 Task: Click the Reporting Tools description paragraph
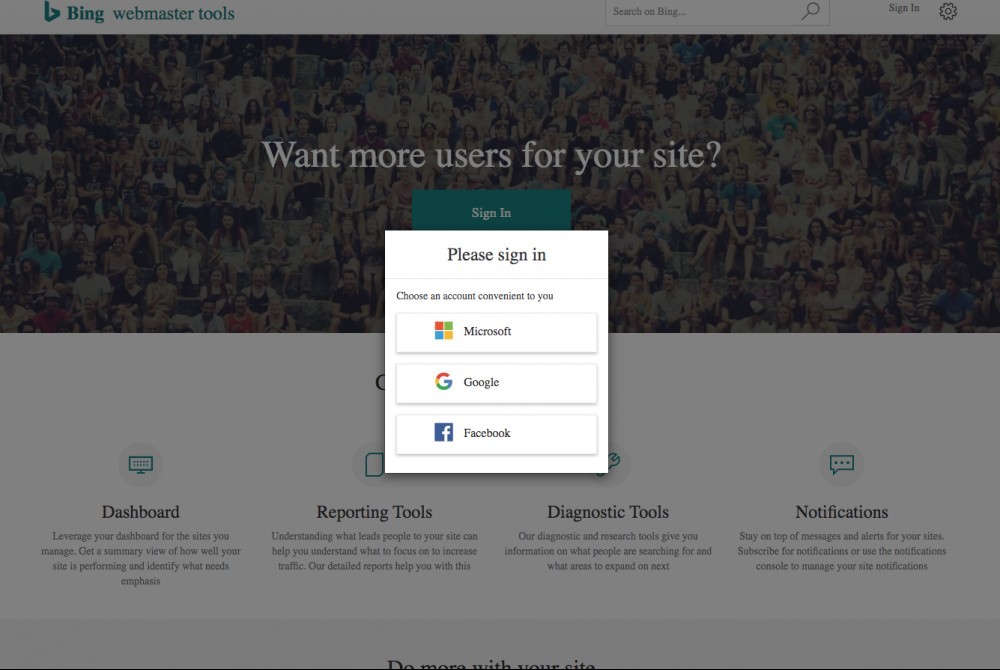(x=374, y=551)
